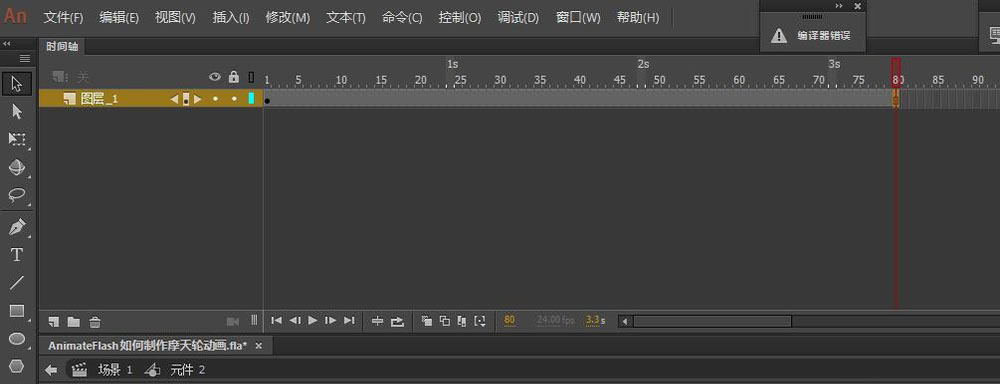Add a new layer folder
The image size is (1000, 384).
coord(74,321)
